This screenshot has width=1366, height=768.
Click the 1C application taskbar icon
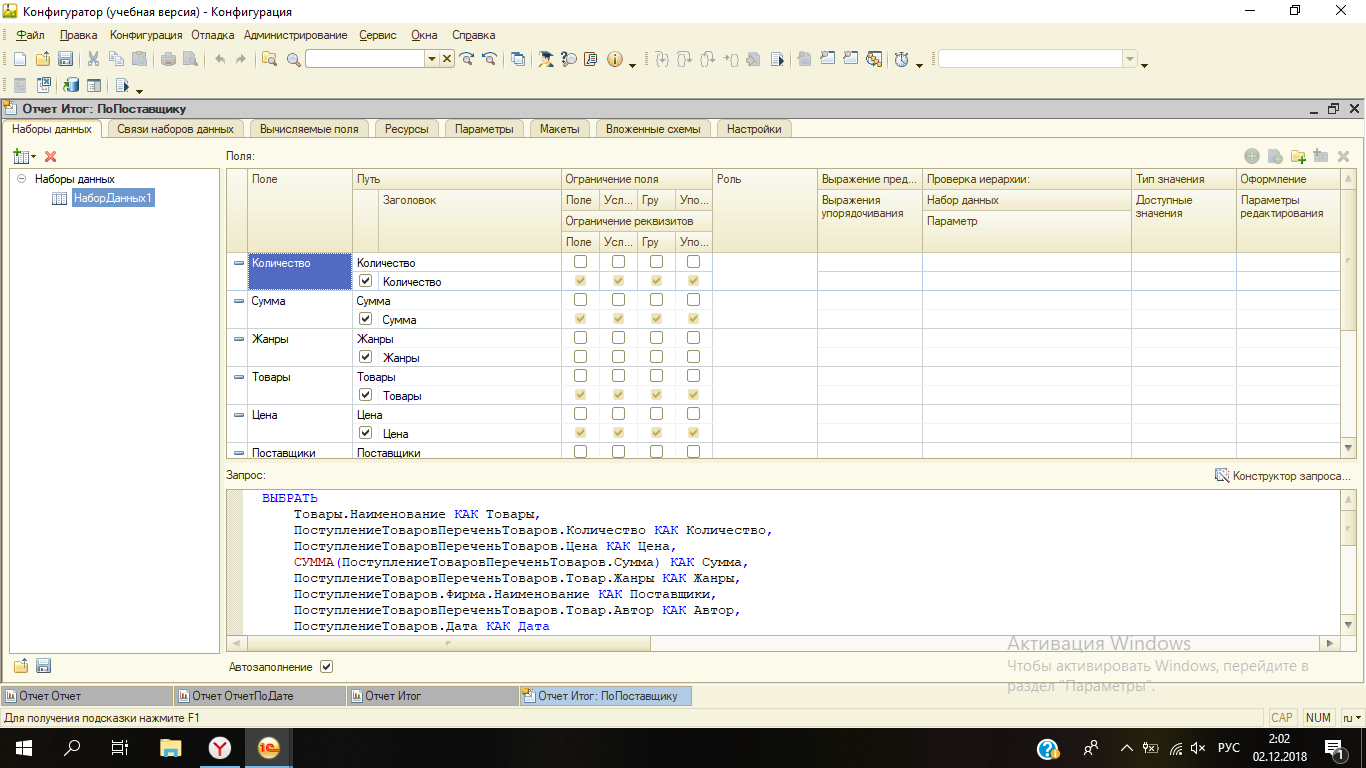269,748
